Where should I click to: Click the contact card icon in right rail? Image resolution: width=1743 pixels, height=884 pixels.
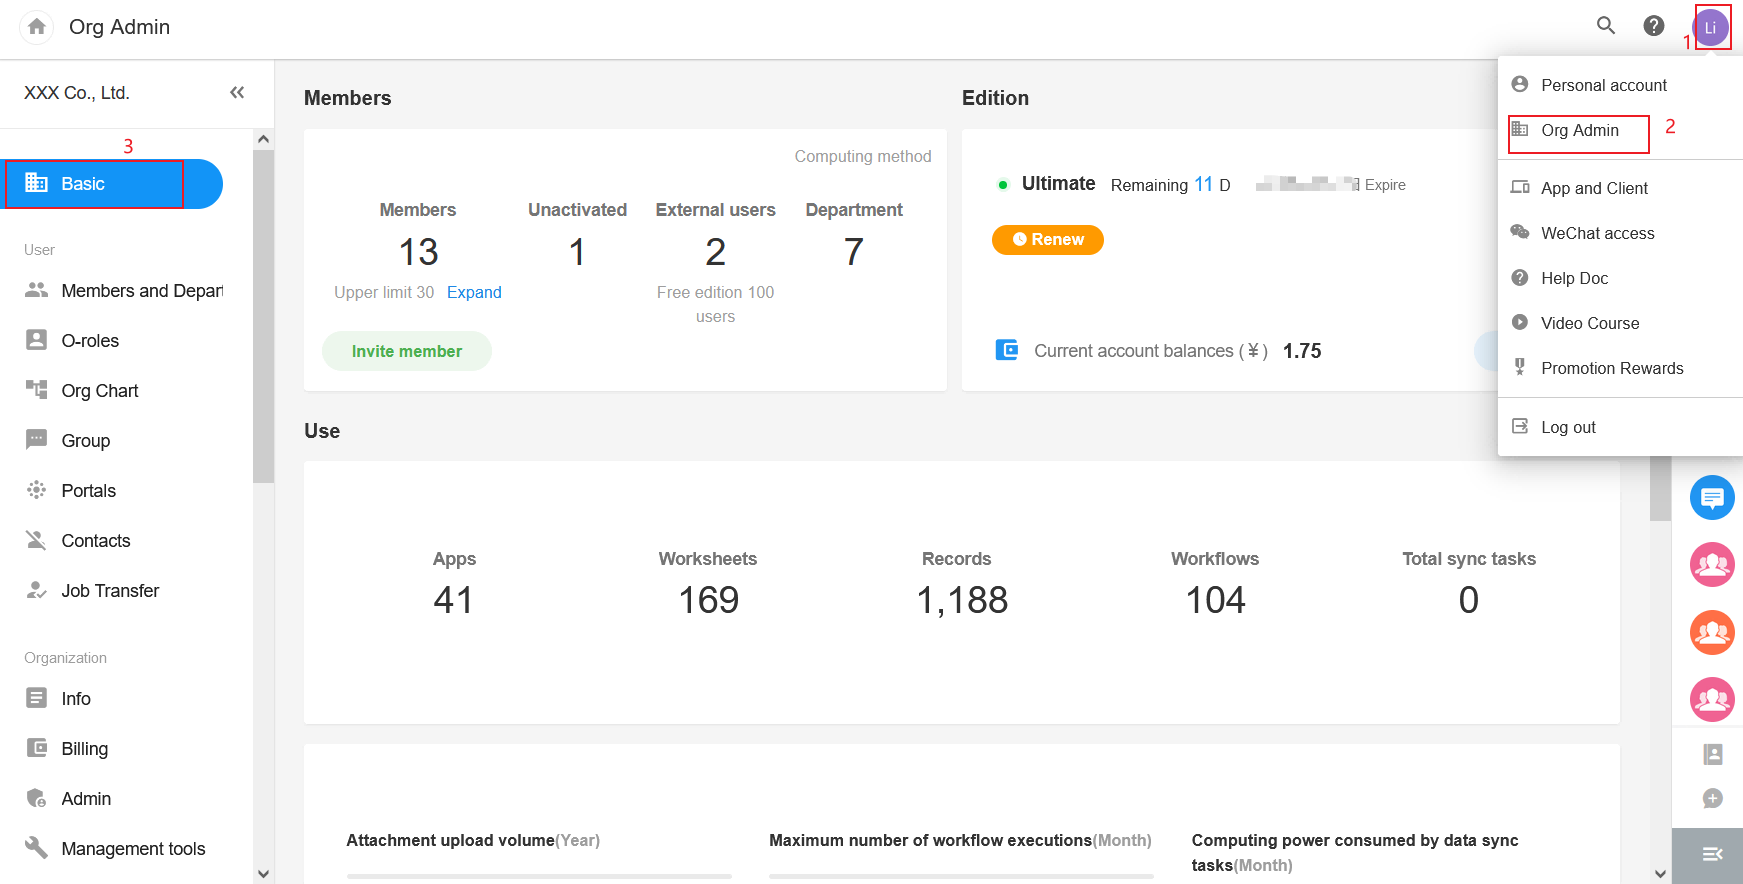tap(1712, 755)
